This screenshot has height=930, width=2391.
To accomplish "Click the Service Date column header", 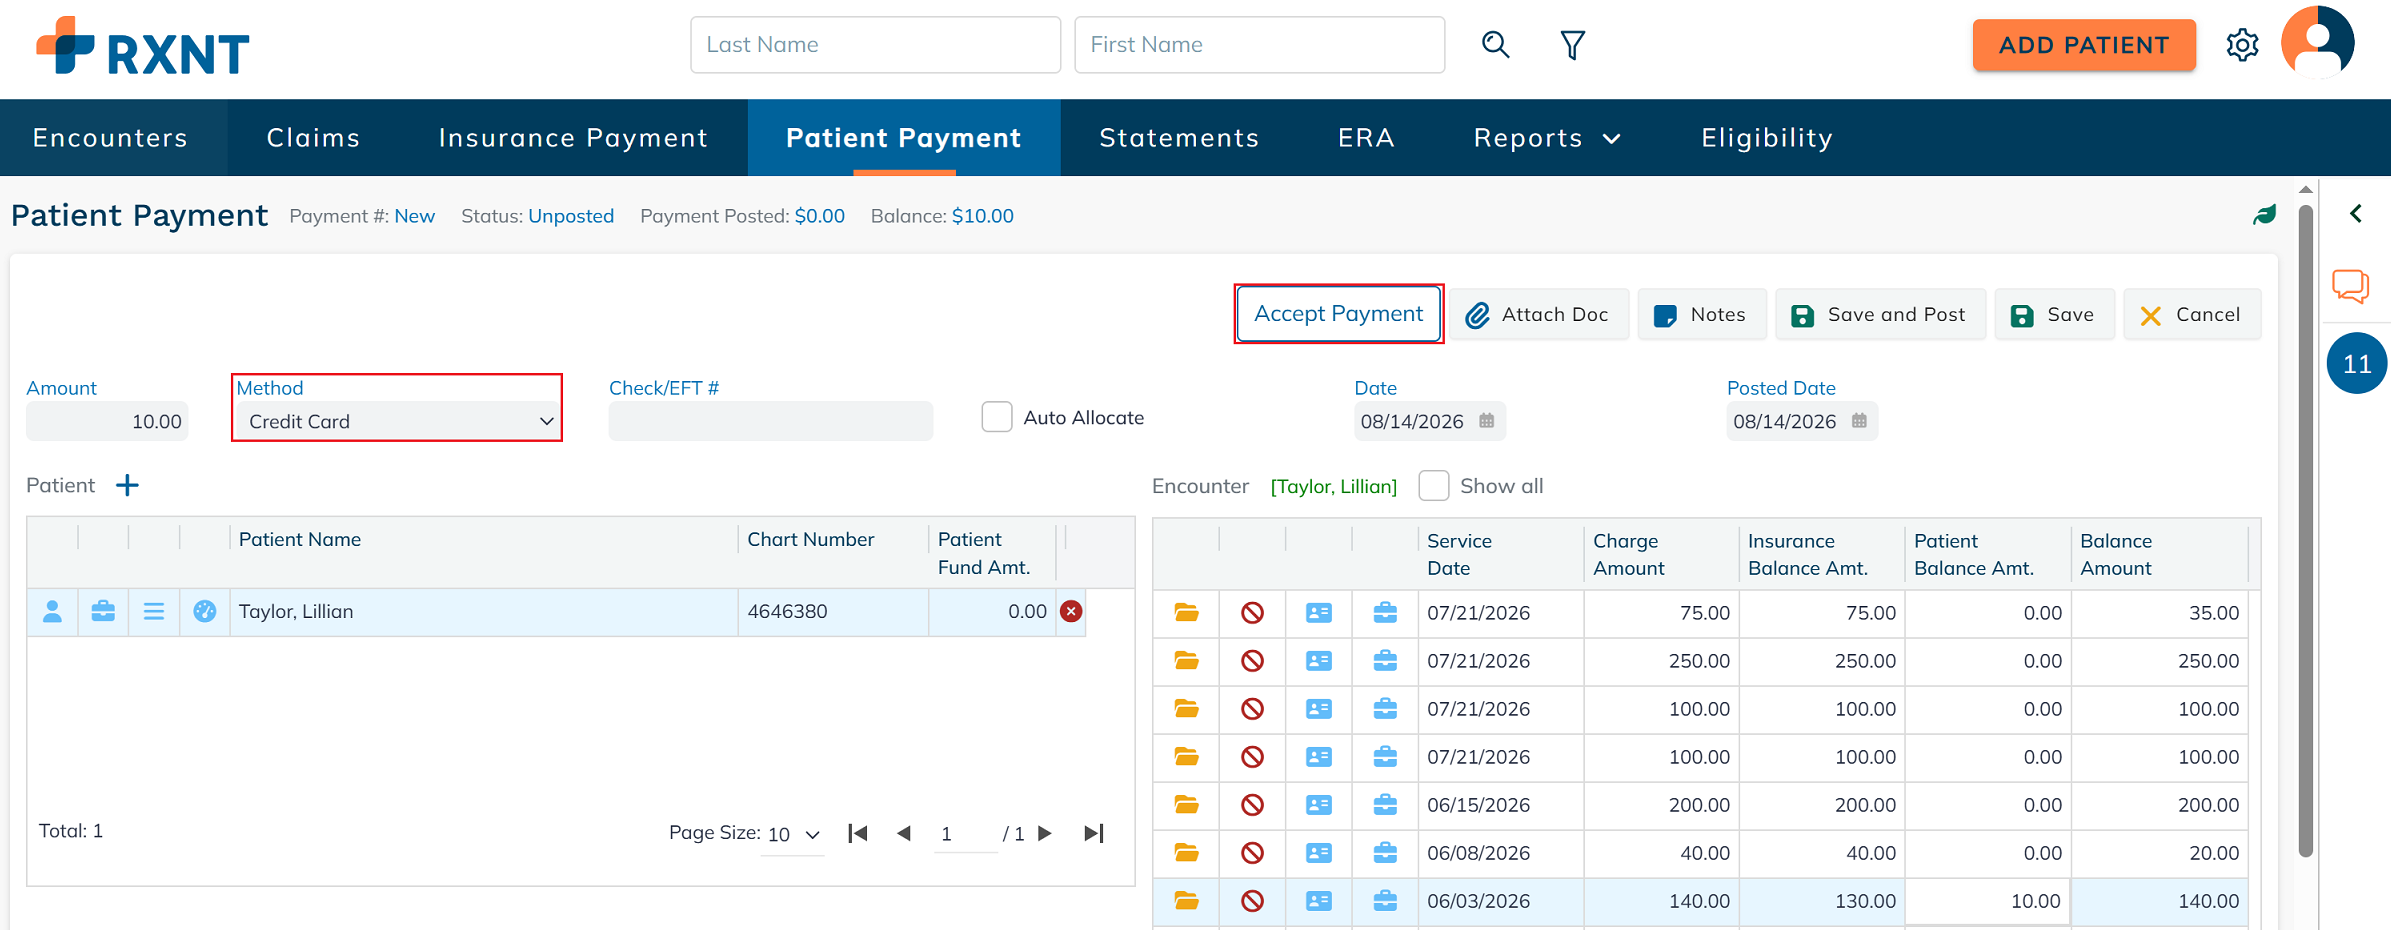I will click(x=1459, y=554).
